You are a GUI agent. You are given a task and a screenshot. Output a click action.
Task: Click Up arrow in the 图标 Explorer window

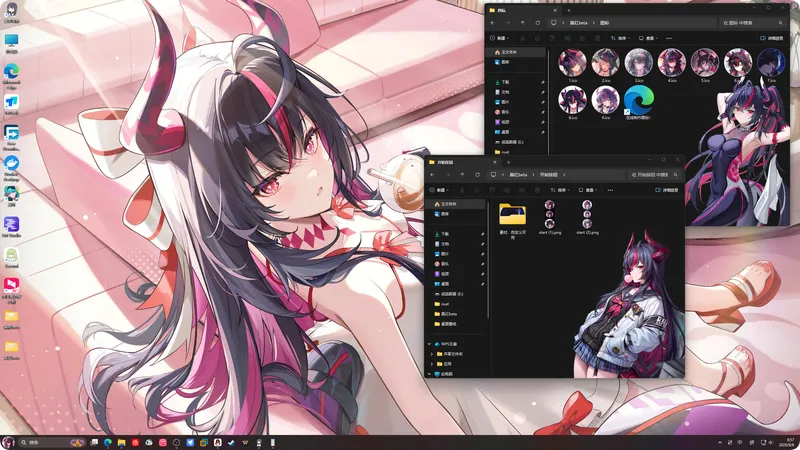522,23
